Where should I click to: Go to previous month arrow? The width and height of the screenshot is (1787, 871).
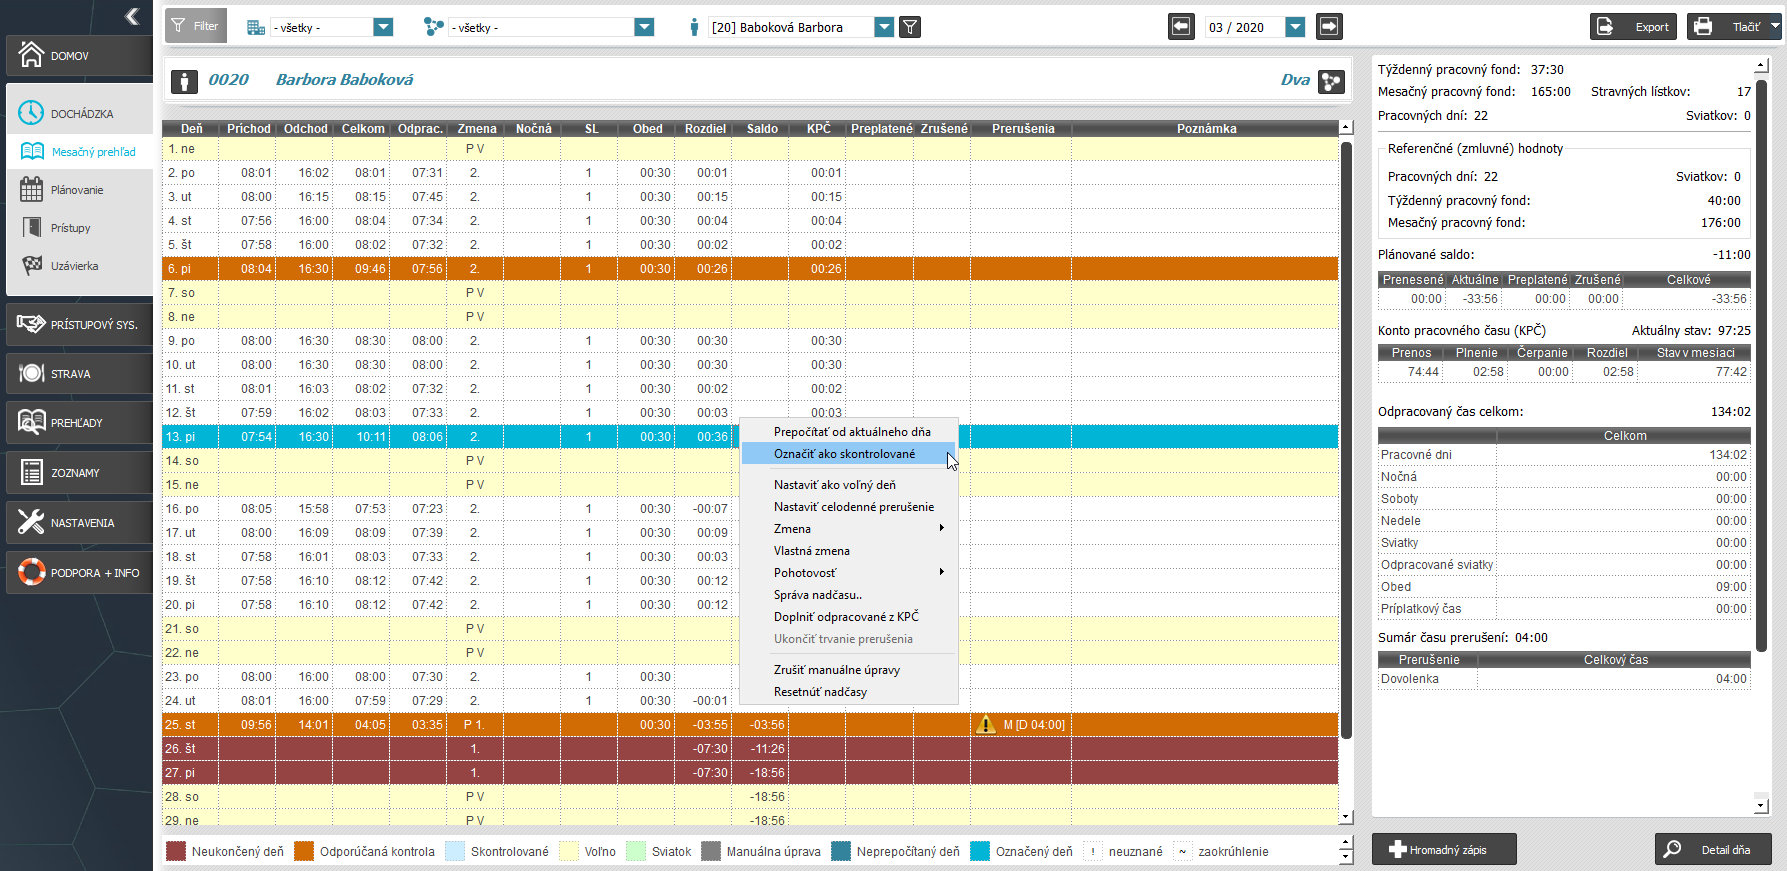click(1181, 27)
